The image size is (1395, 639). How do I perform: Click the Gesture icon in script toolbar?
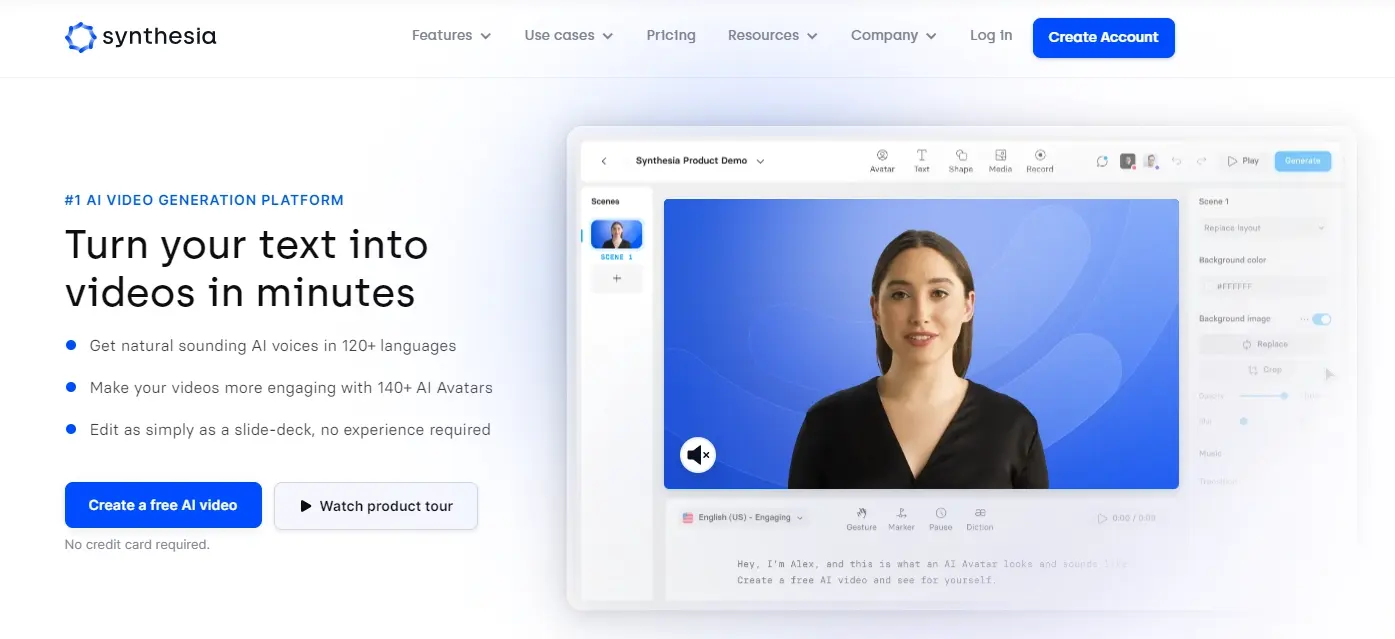pos(861,513)
